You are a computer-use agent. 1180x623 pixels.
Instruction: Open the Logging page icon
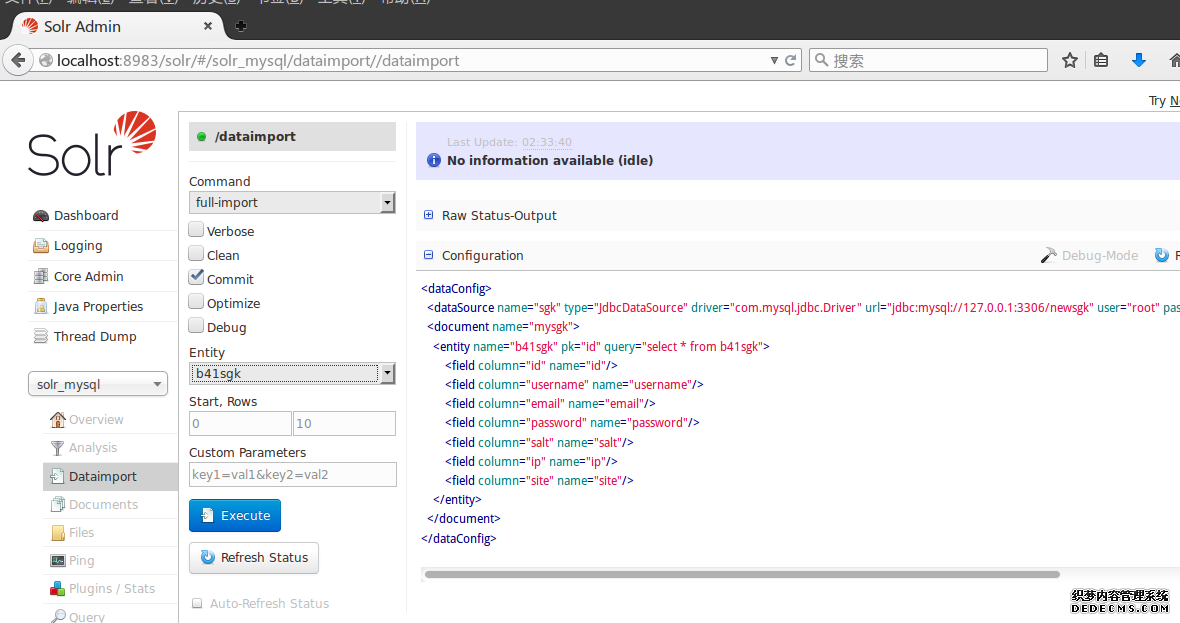[x=41, y=246]
